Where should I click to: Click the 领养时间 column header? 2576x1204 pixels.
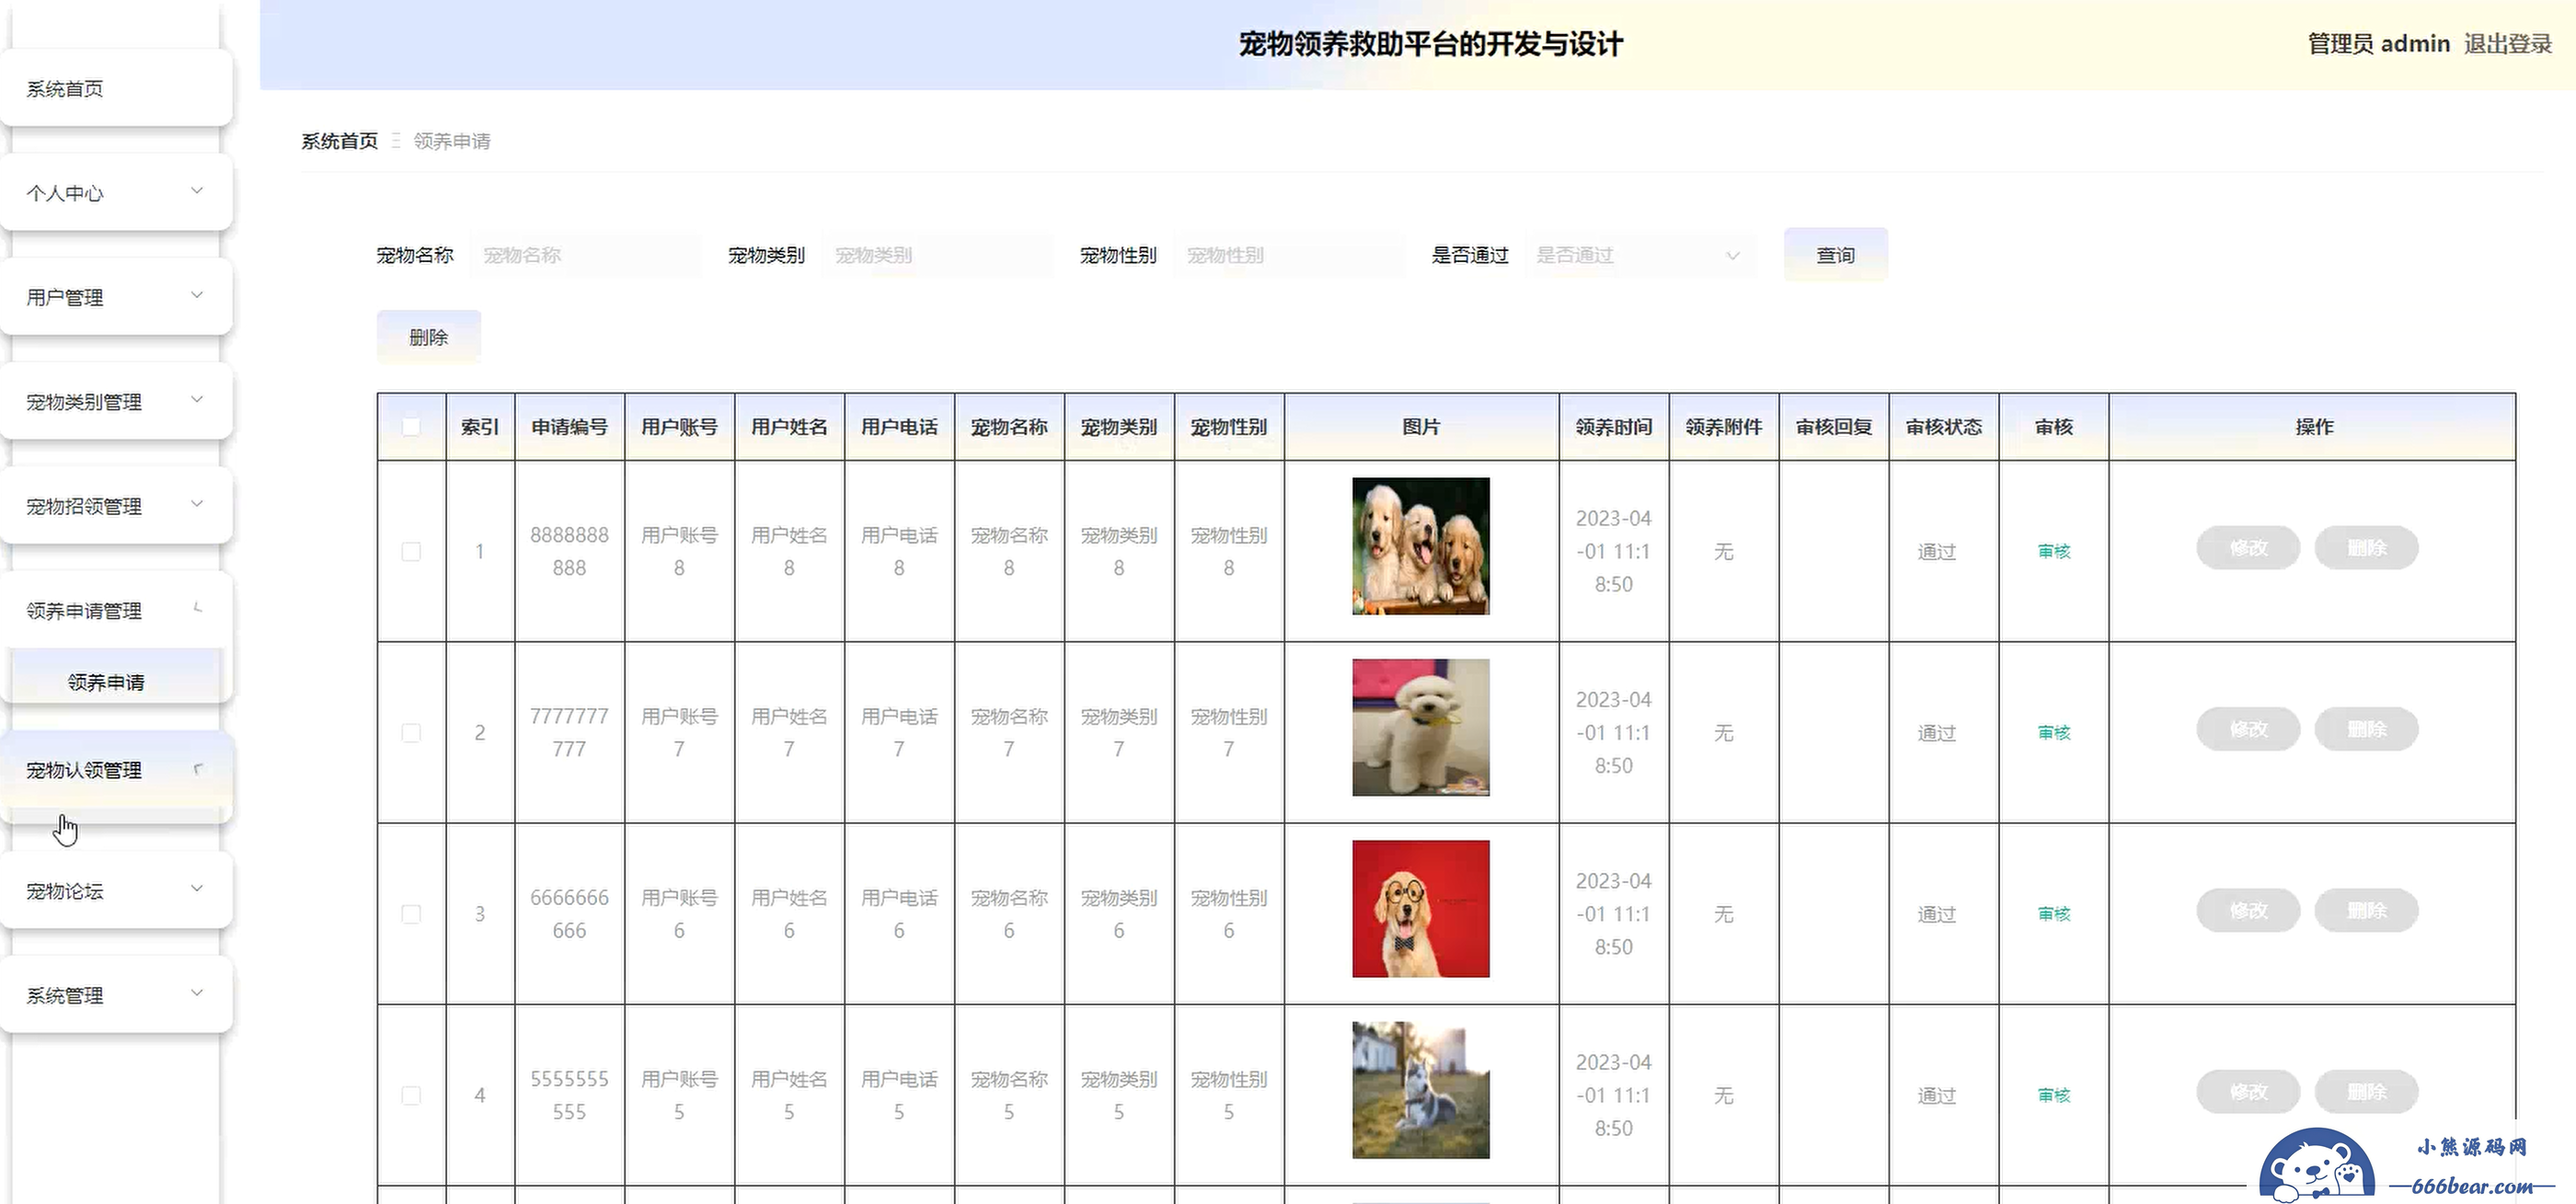1614,427
